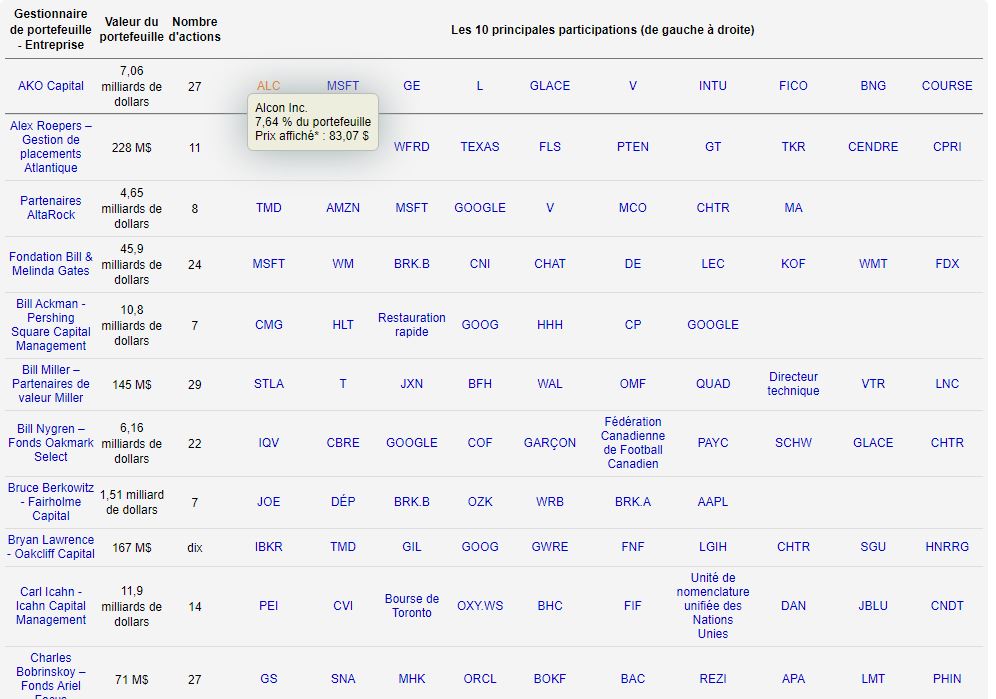Select the BRK.B holding in Fairholme row
This screenshot has height=699, width=996.
coord(411,502)
